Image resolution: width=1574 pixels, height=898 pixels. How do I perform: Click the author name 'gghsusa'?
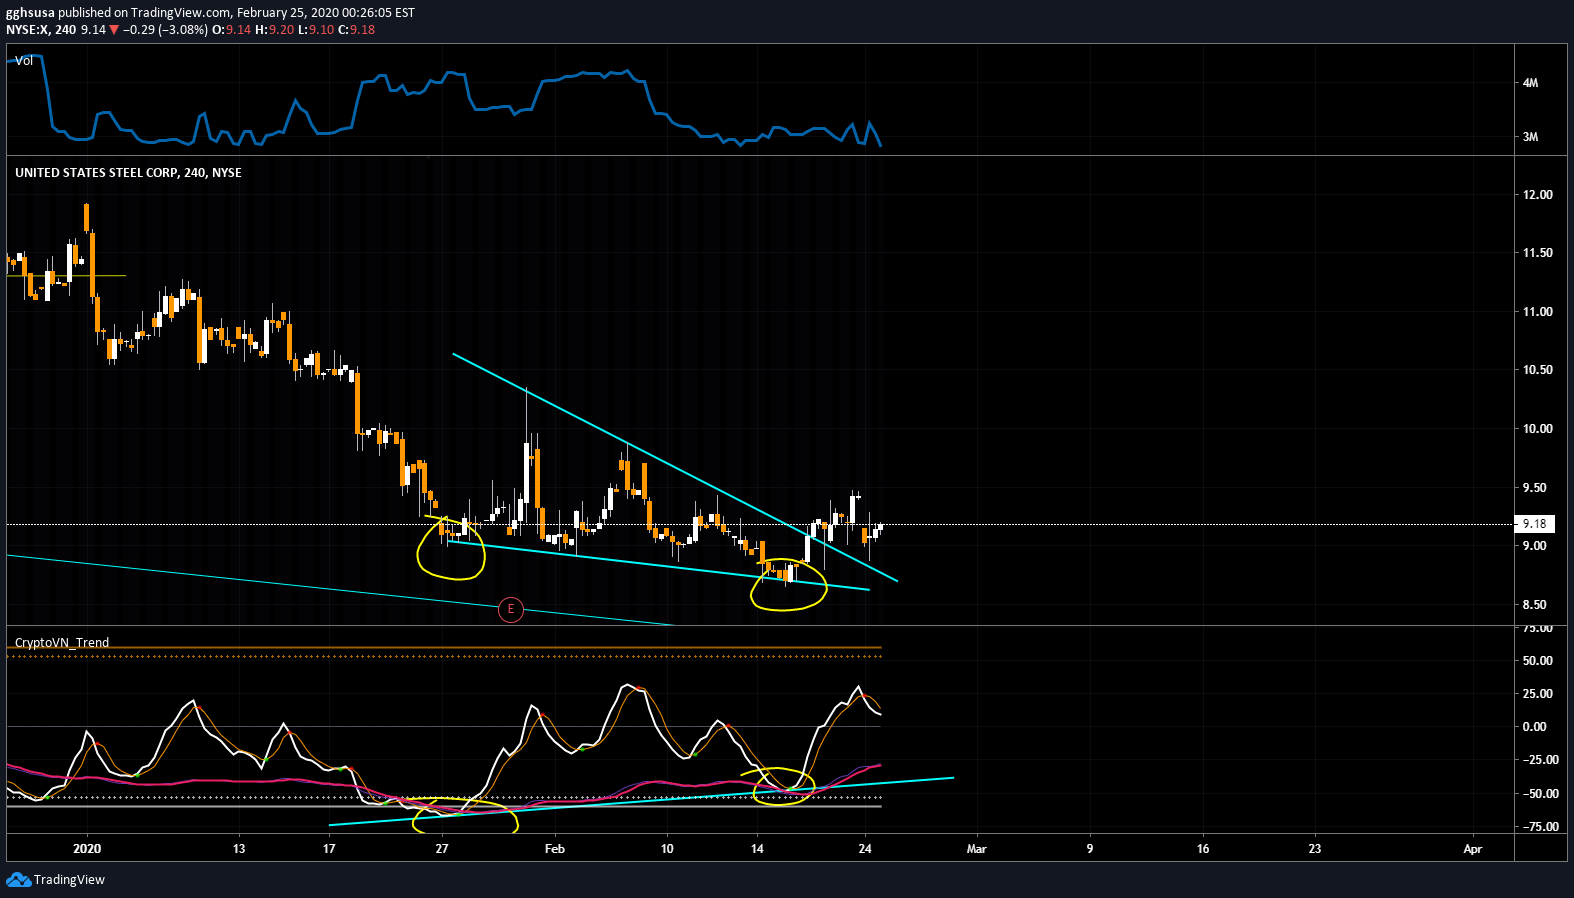30,13
